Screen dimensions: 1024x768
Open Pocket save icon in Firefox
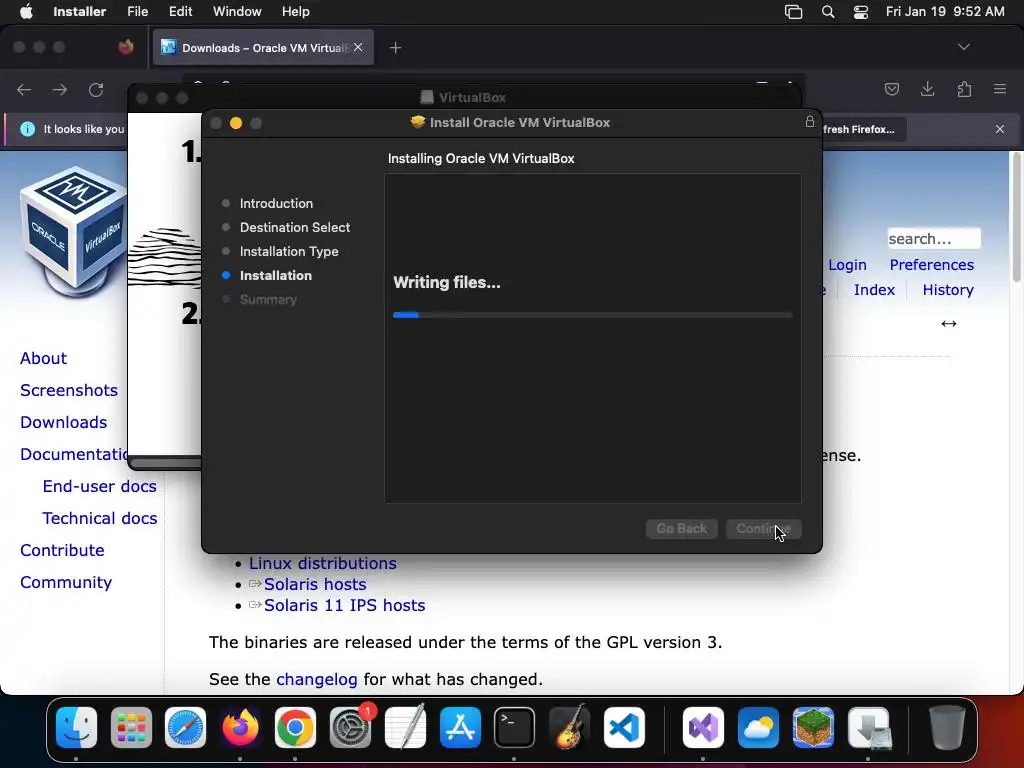(891, 89)
